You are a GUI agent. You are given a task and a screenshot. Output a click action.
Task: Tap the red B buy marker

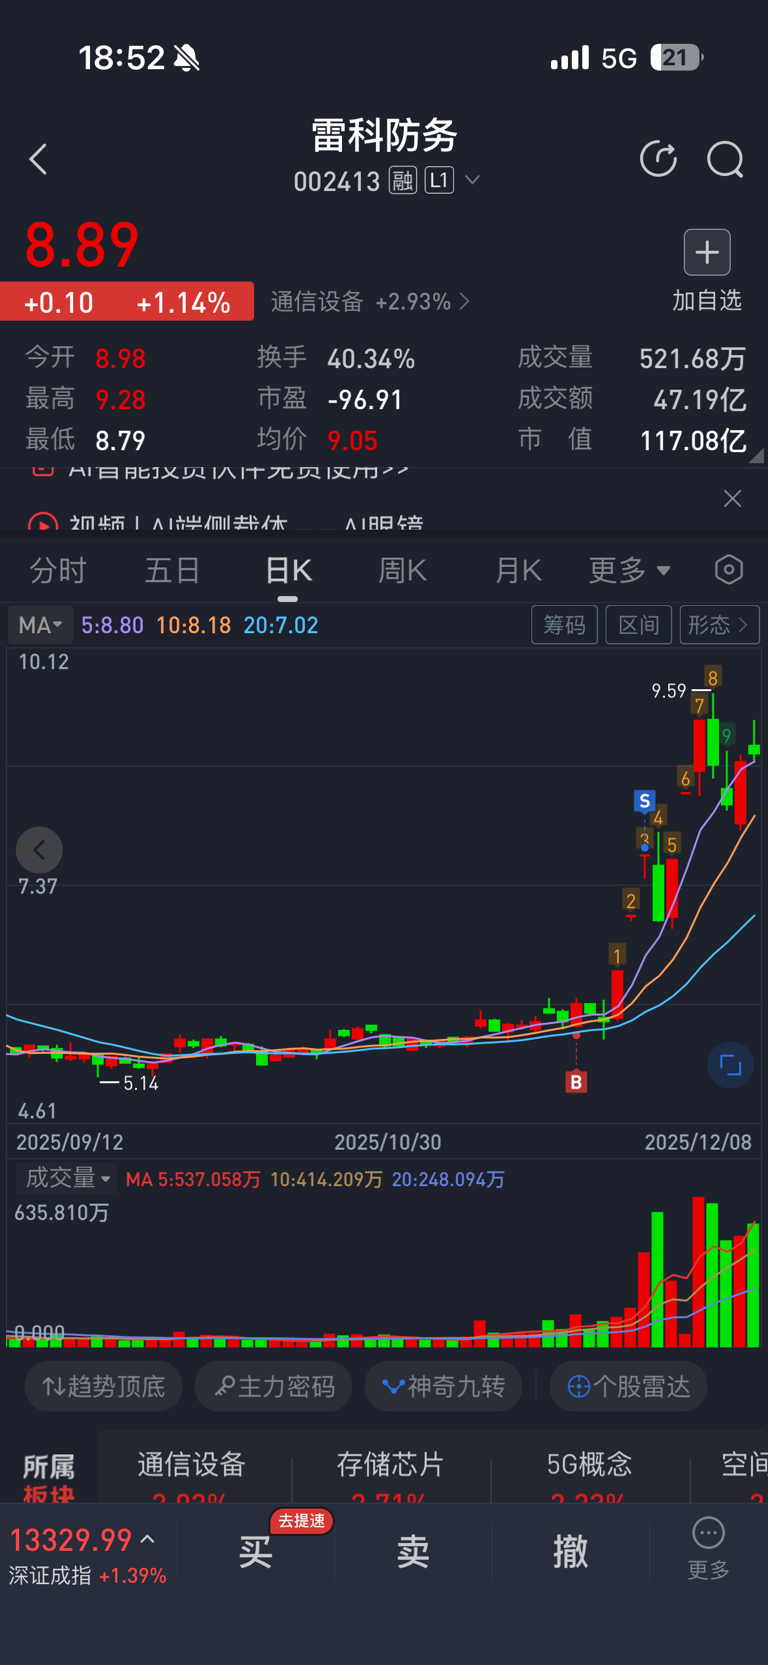click(x=576, y=1082)
